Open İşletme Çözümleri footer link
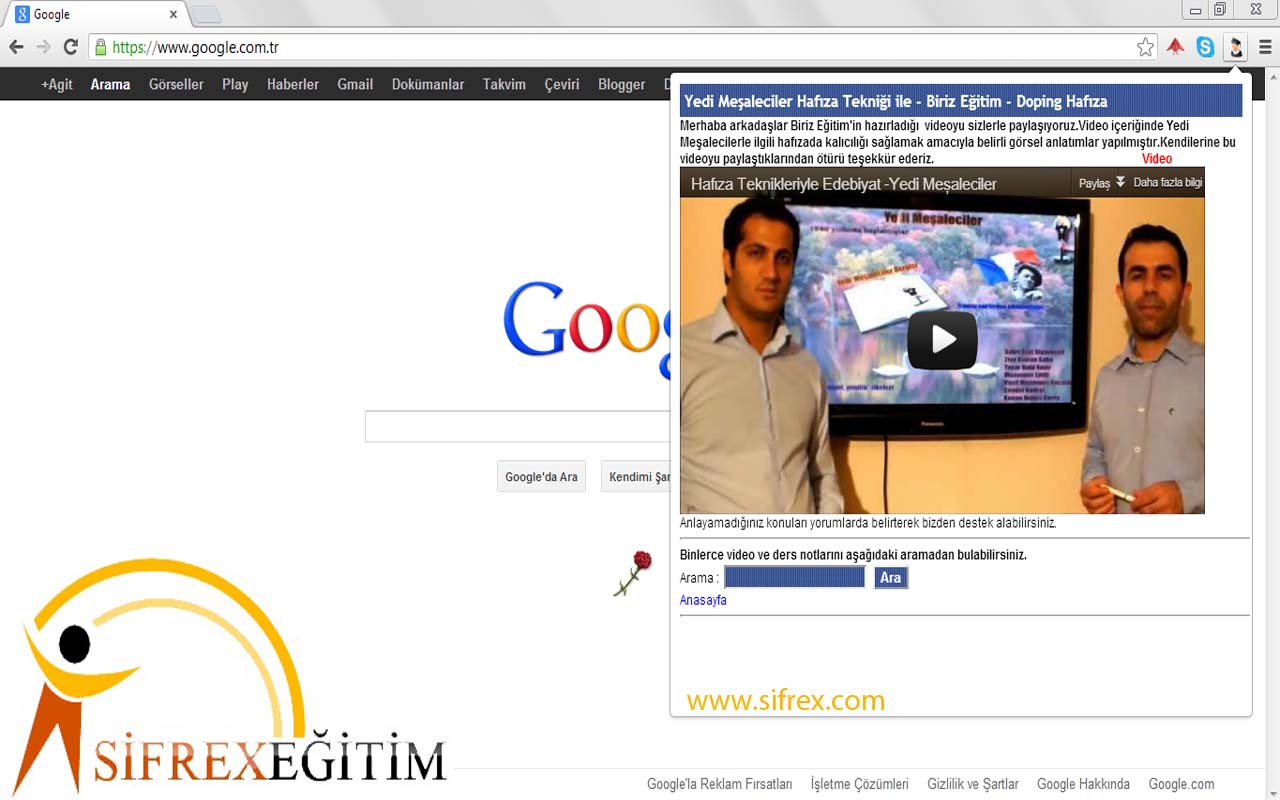This screenshot has height=800, width=1280. click(x=860, y=784)
